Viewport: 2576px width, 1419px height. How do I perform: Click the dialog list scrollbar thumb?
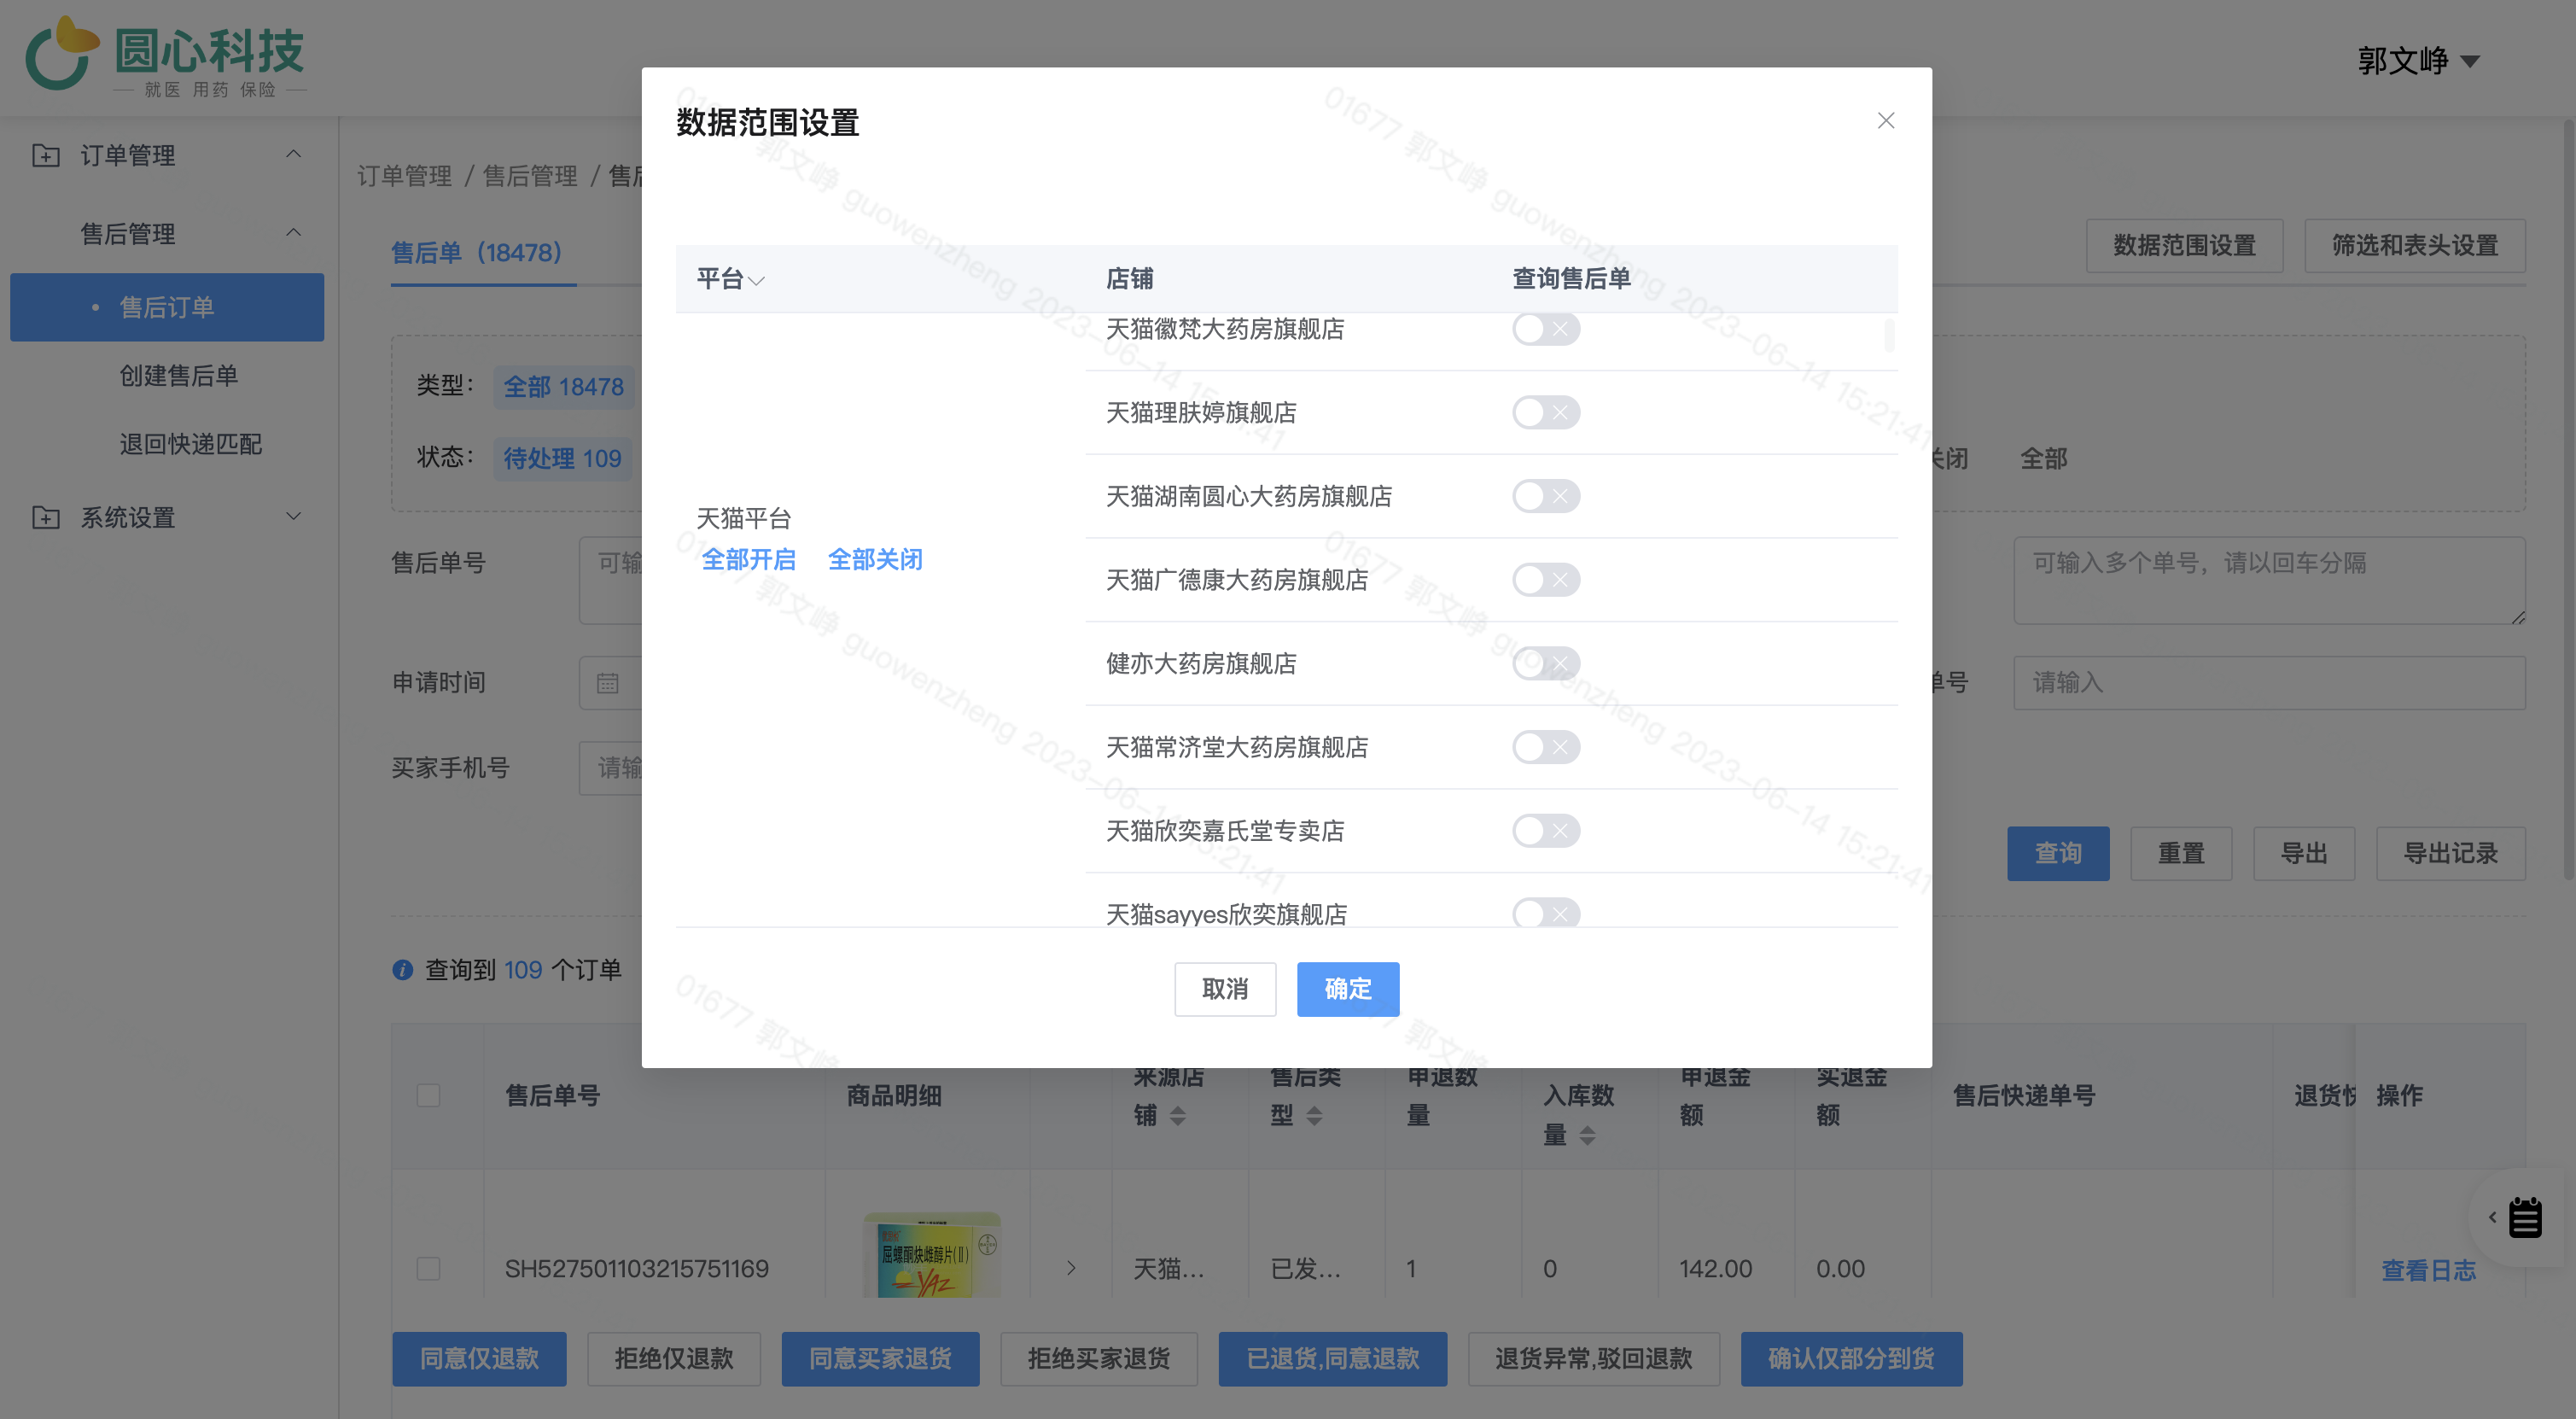pos(1889,335)
